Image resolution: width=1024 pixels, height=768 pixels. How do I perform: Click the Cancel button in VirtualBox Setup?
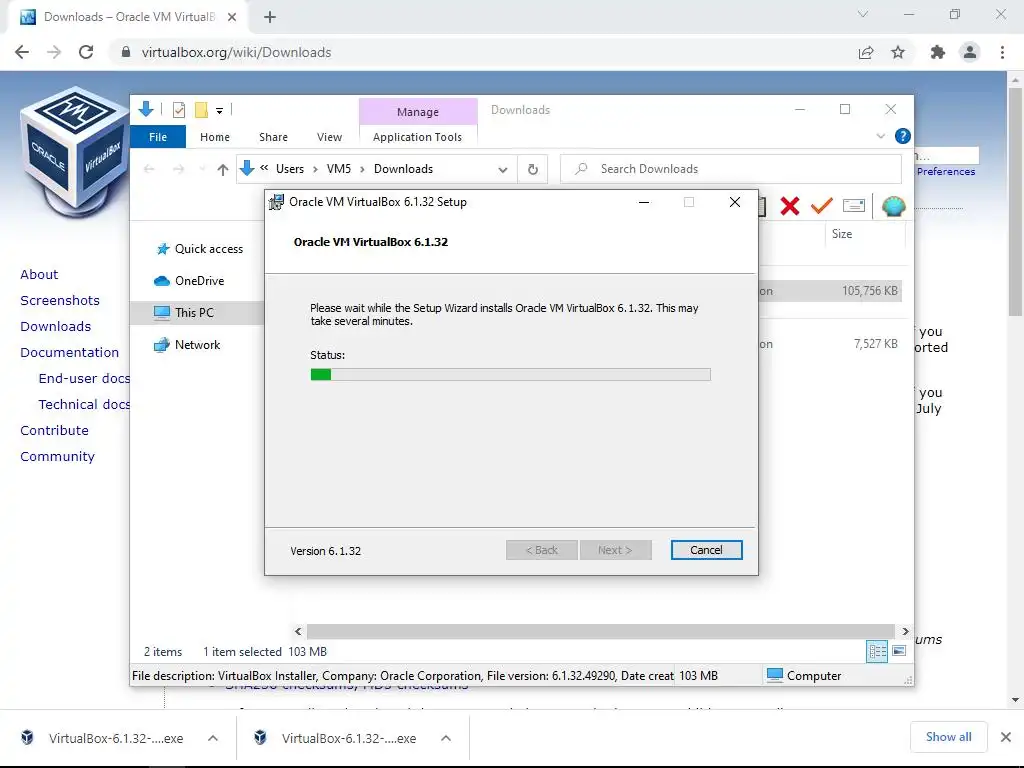coord(706,550)
